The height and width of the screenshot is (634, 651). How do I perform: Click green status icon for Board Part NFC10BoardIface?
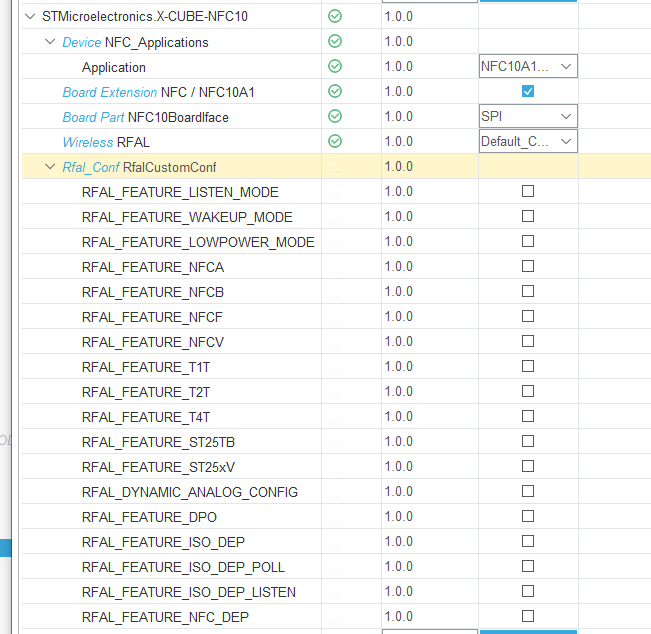point(335,116)
